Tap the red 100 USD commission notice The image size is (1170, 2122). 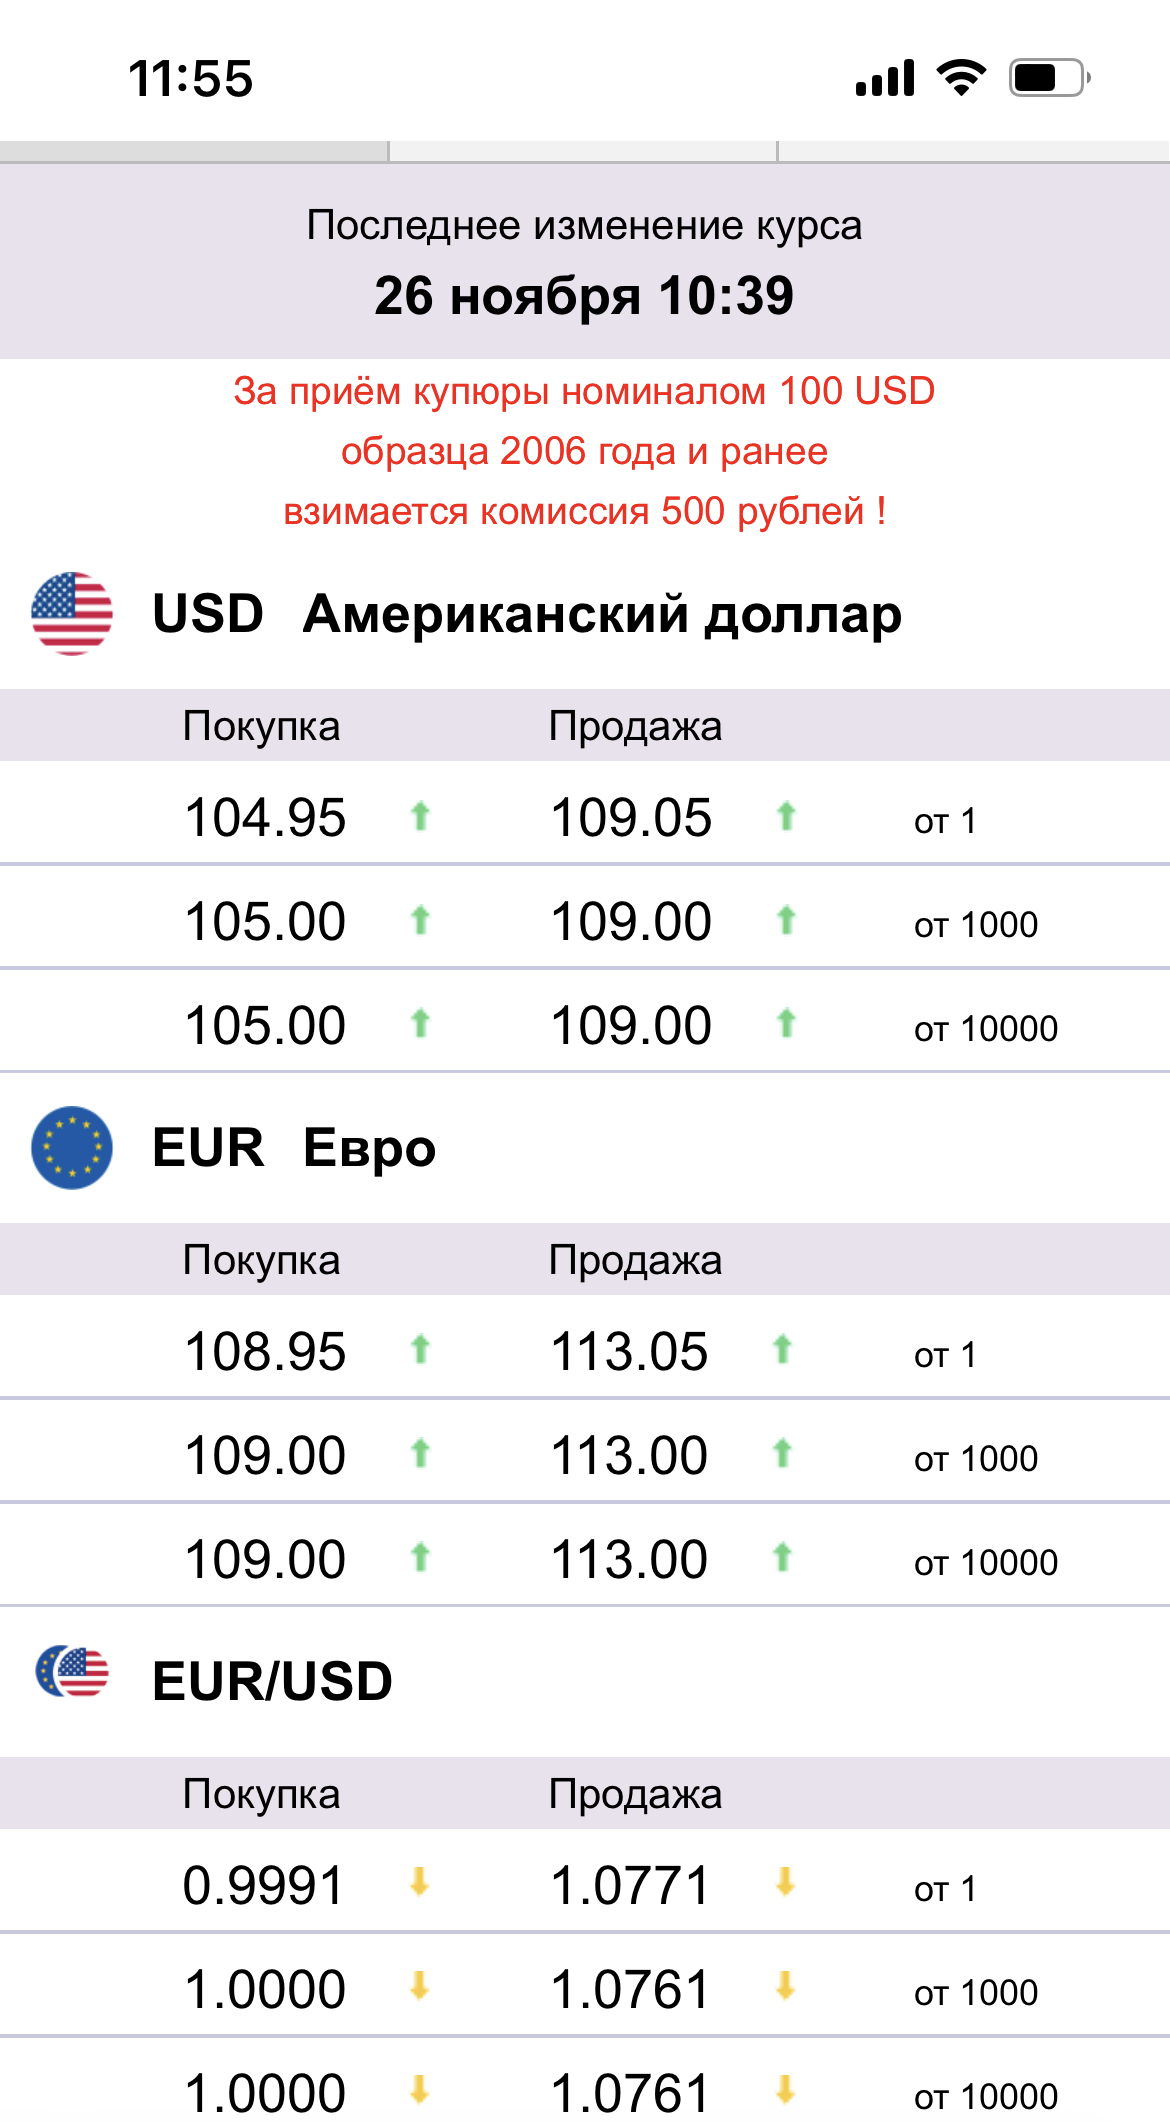584,451
